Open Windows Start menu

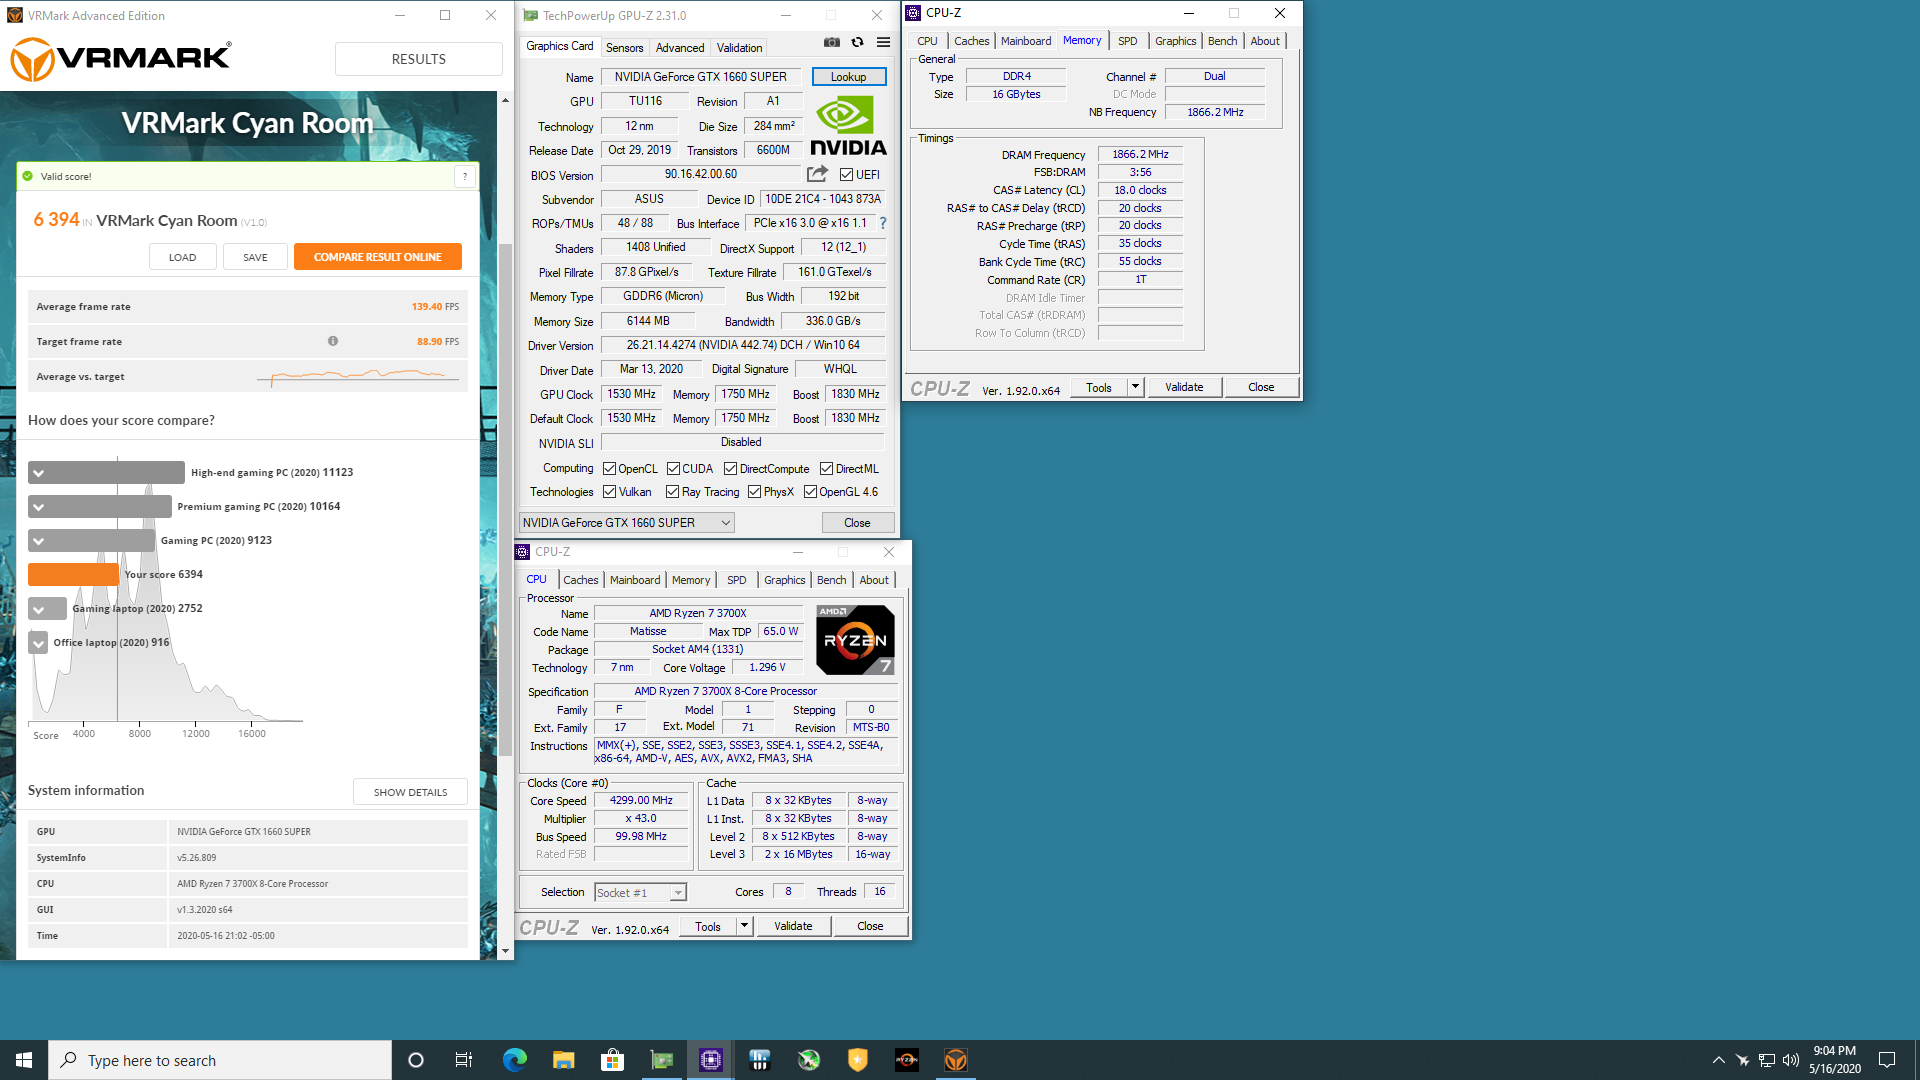(24, 1060)
